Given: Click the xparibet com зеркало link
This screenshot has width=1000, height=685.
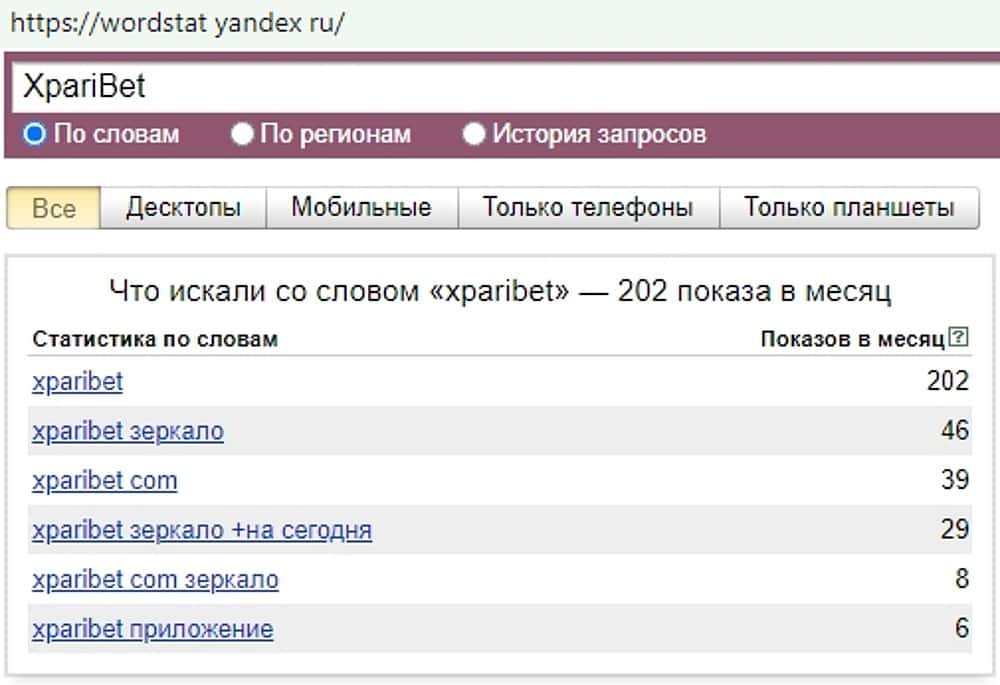Looking at the screenshot, I should (155, 579).
